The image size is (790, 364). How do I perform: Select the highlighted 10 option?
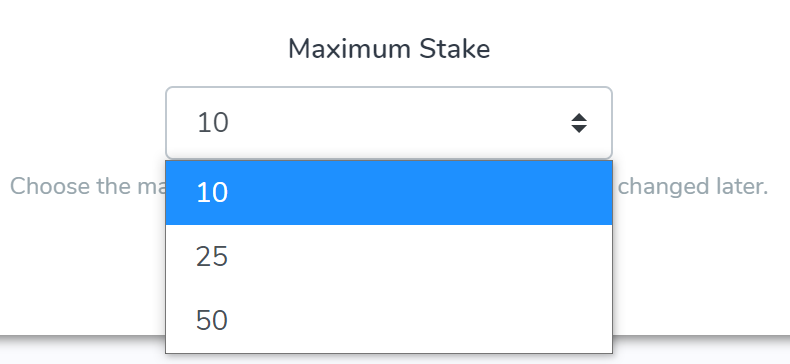tap(389, 193)
